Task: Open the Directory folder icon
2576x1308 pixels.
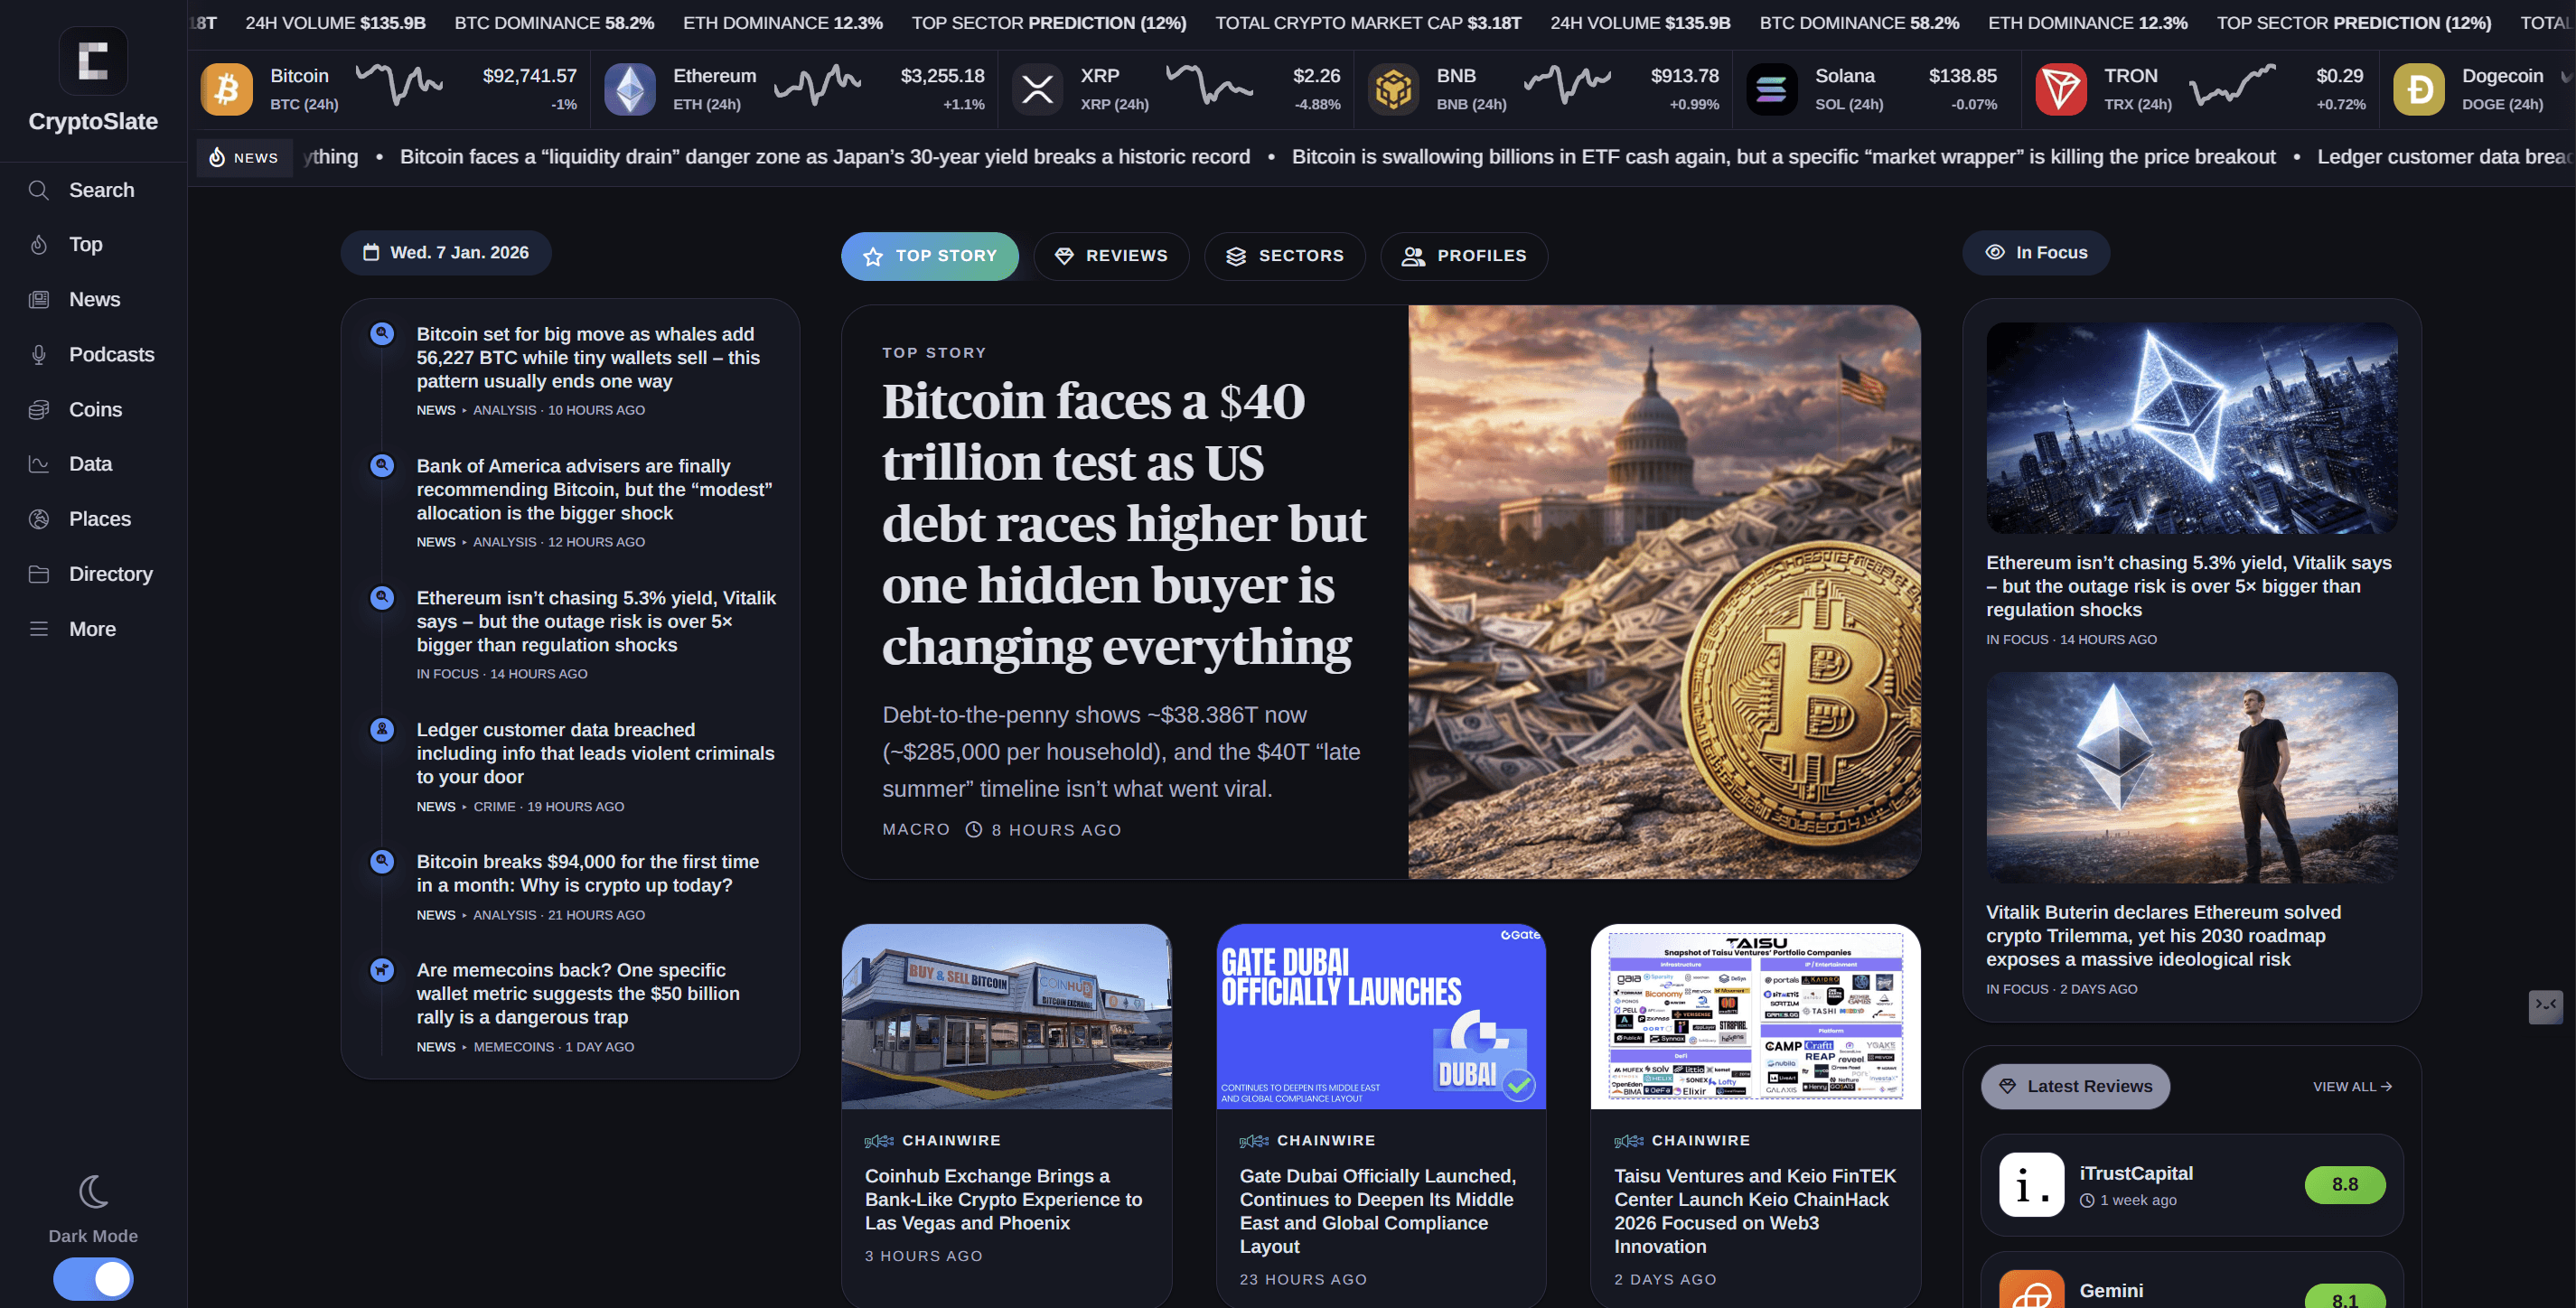Action: pyautogui.click(x=39, y=574)
